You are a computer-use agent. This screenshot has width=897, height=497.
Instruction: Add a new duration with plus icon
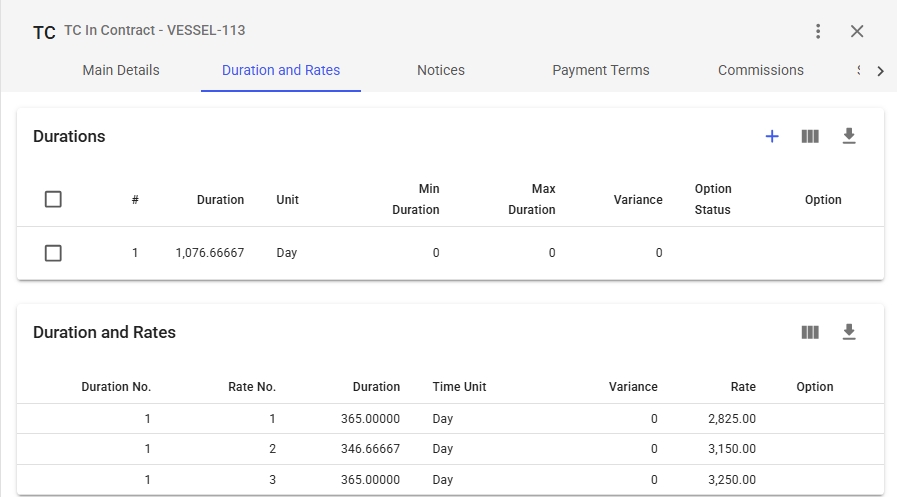click(772, 136)
